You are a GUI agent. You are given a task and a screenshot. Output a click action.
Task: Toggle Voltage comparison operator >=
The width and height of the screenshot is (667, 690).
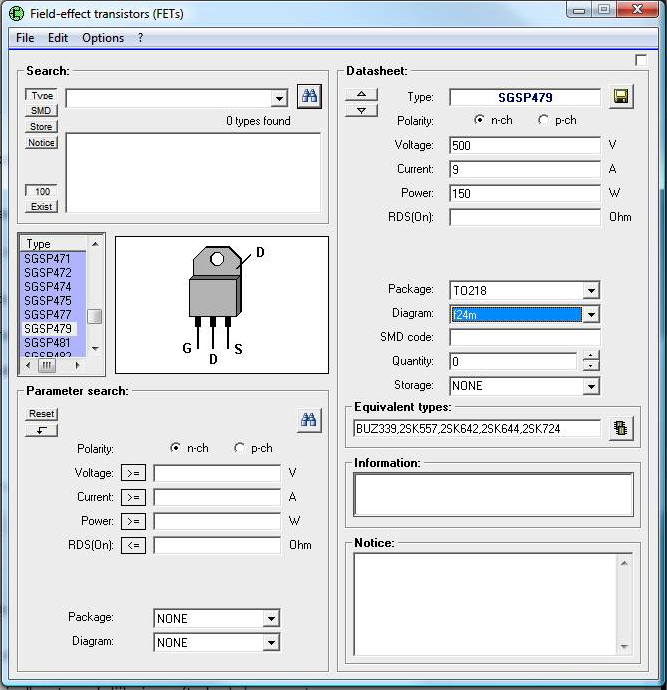pos(134,472)
